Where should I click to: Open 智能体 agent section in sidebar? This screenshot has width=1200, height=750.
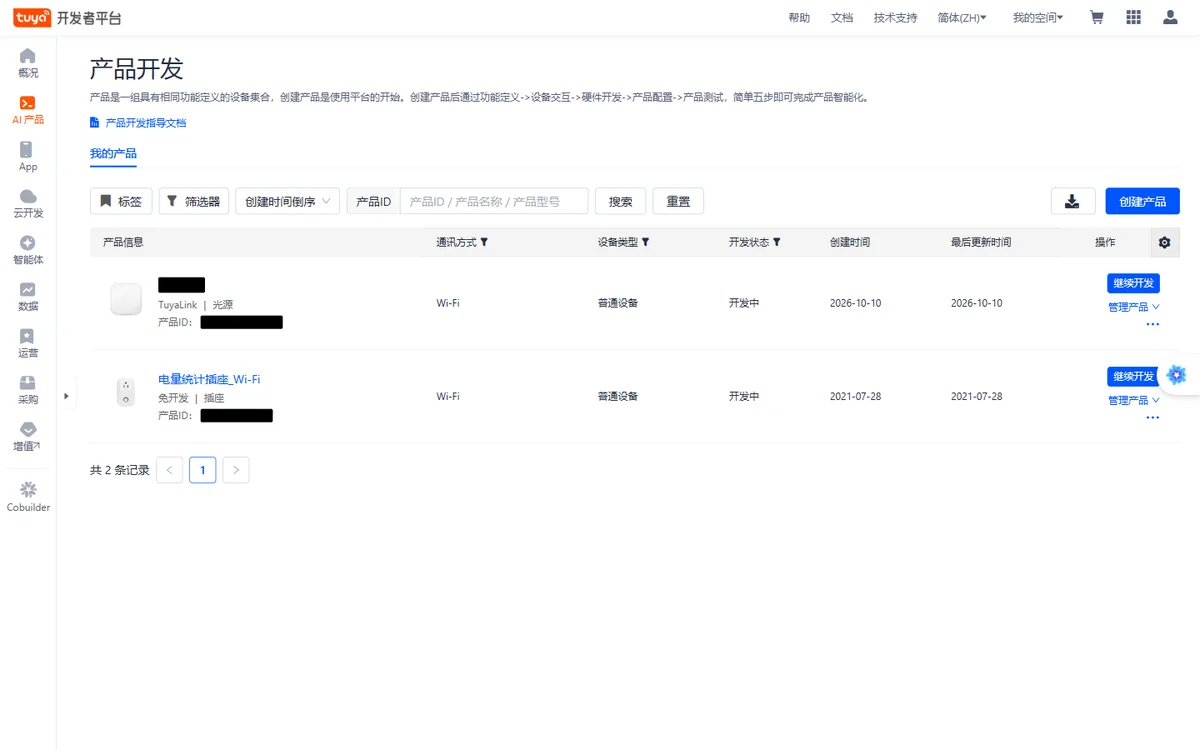click(28, 250)
